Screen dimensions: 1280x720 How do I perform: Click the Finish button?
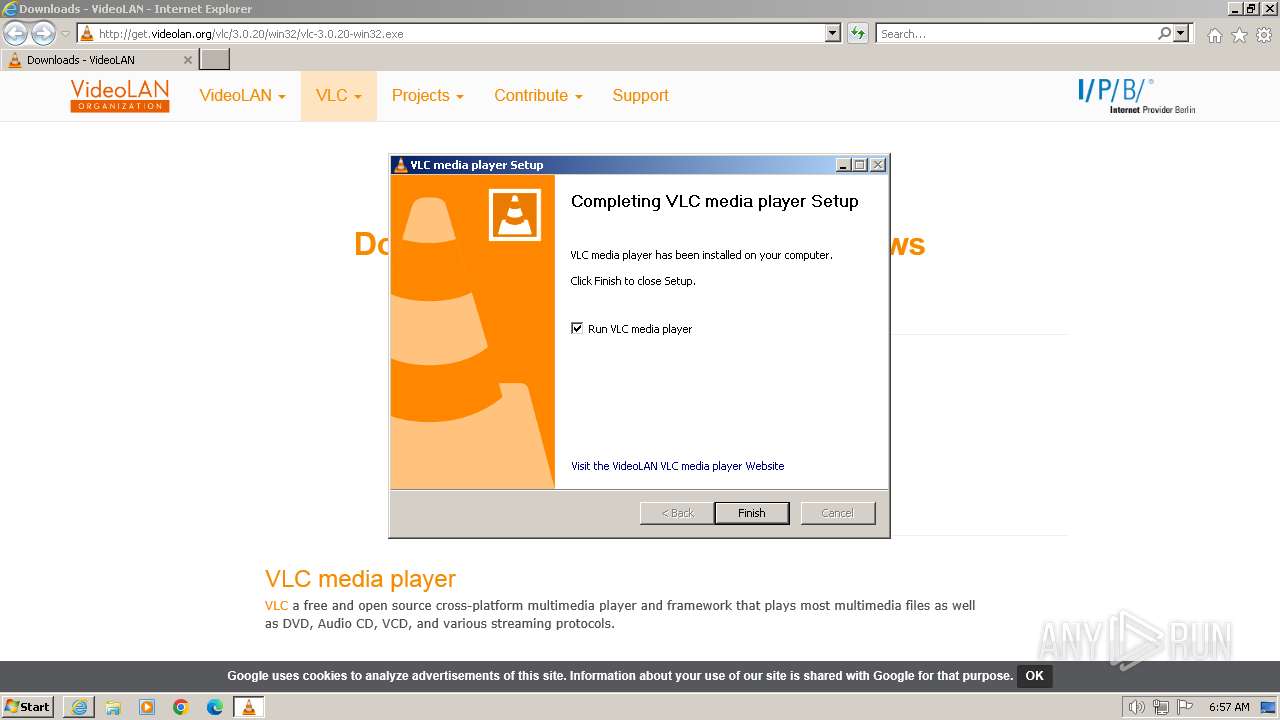752,513
